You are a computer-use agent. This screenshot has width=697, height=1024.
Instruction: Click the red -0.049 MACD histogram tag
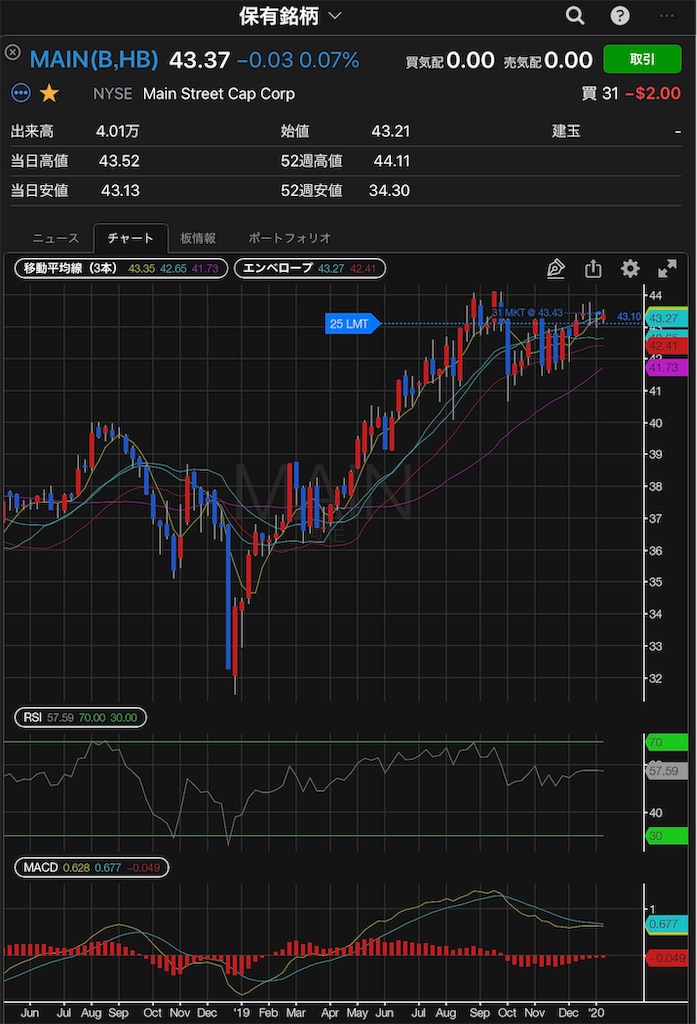click(x=666, y=958)
